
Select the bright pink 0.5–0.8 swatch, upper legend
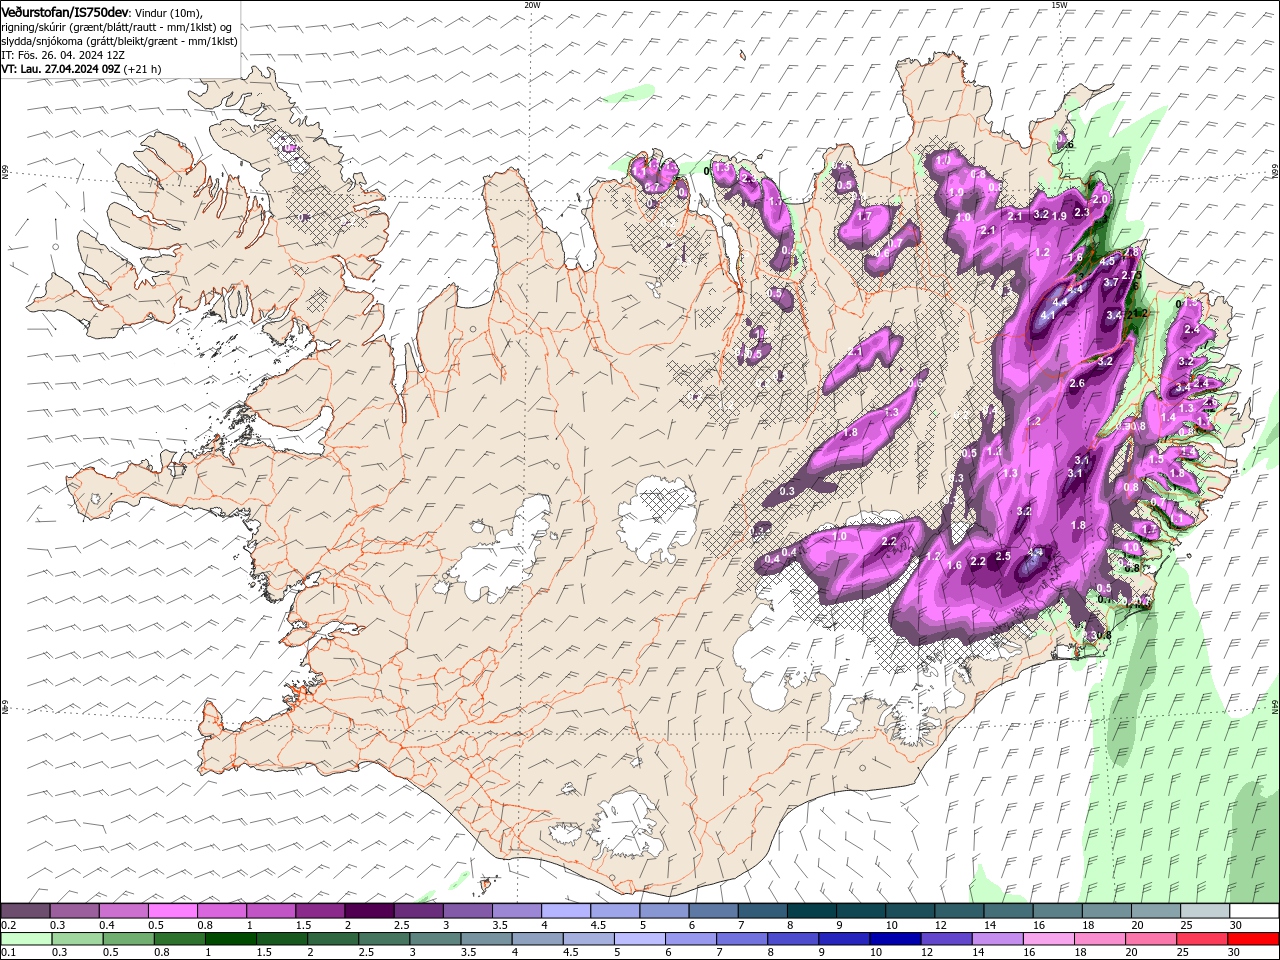[173, 911]
